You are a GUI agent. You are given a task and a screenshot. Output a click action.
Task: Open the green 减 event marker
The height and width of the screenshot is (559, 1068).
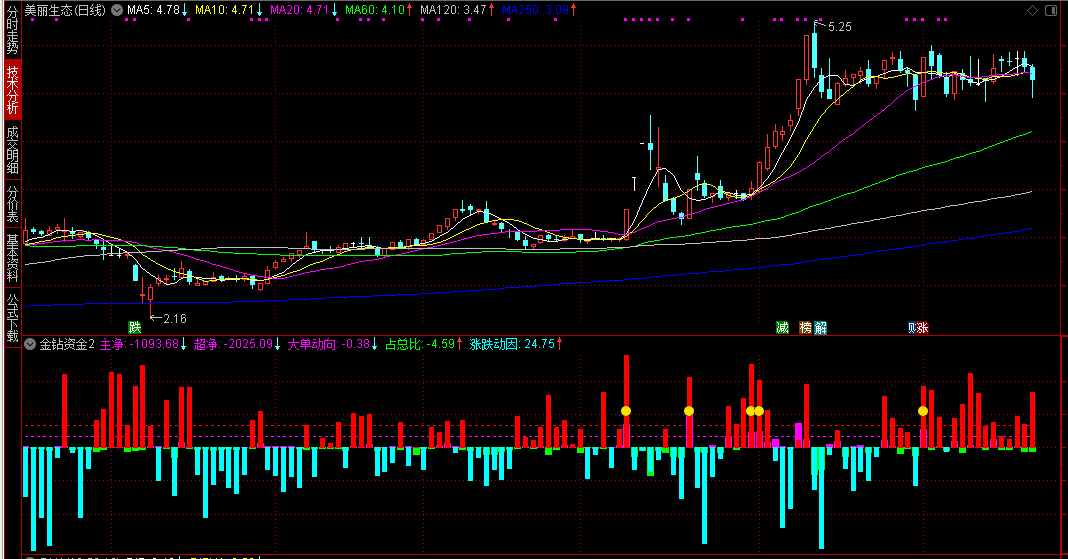tap(783, 328)
